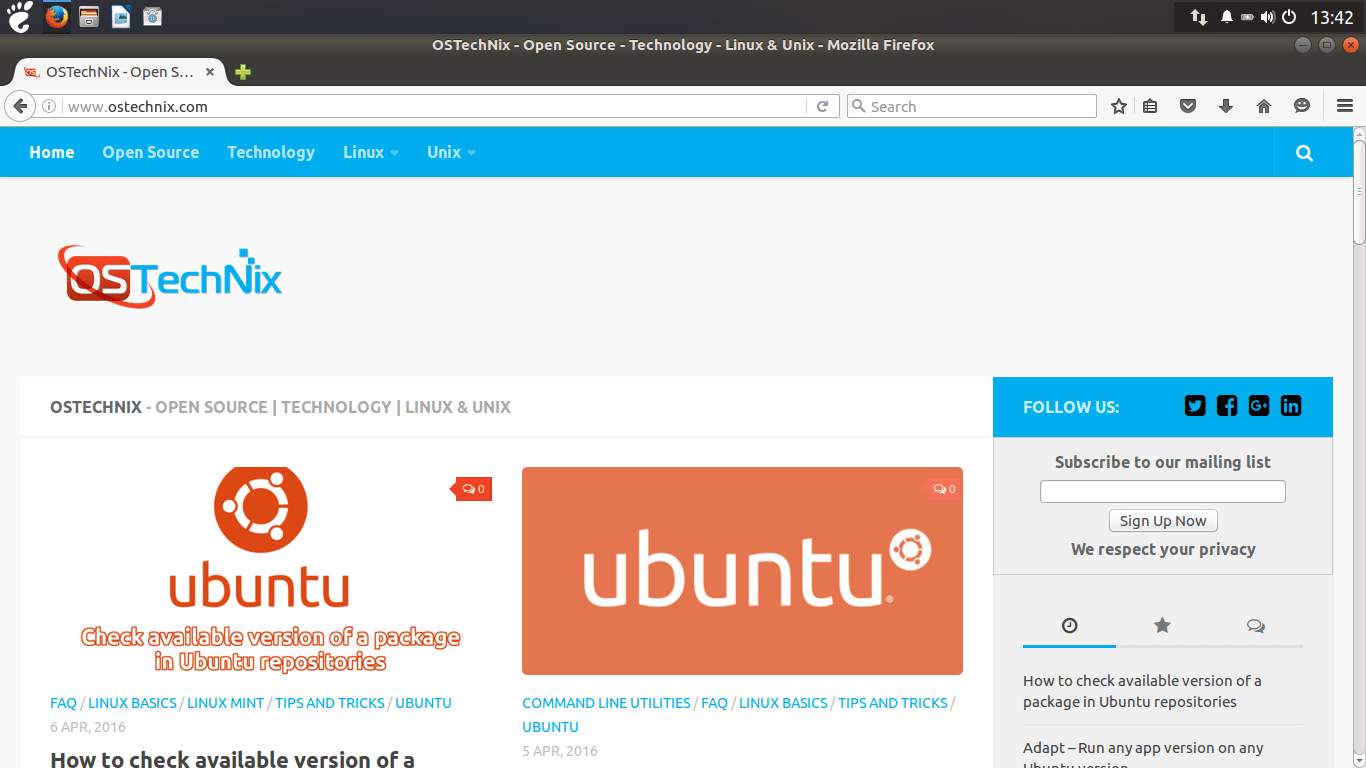The width and height of the screenshot is (1366, 768).
Task: Bookmark this page with the star icon
Action: pyautogui.click(x=1119, y=106)
